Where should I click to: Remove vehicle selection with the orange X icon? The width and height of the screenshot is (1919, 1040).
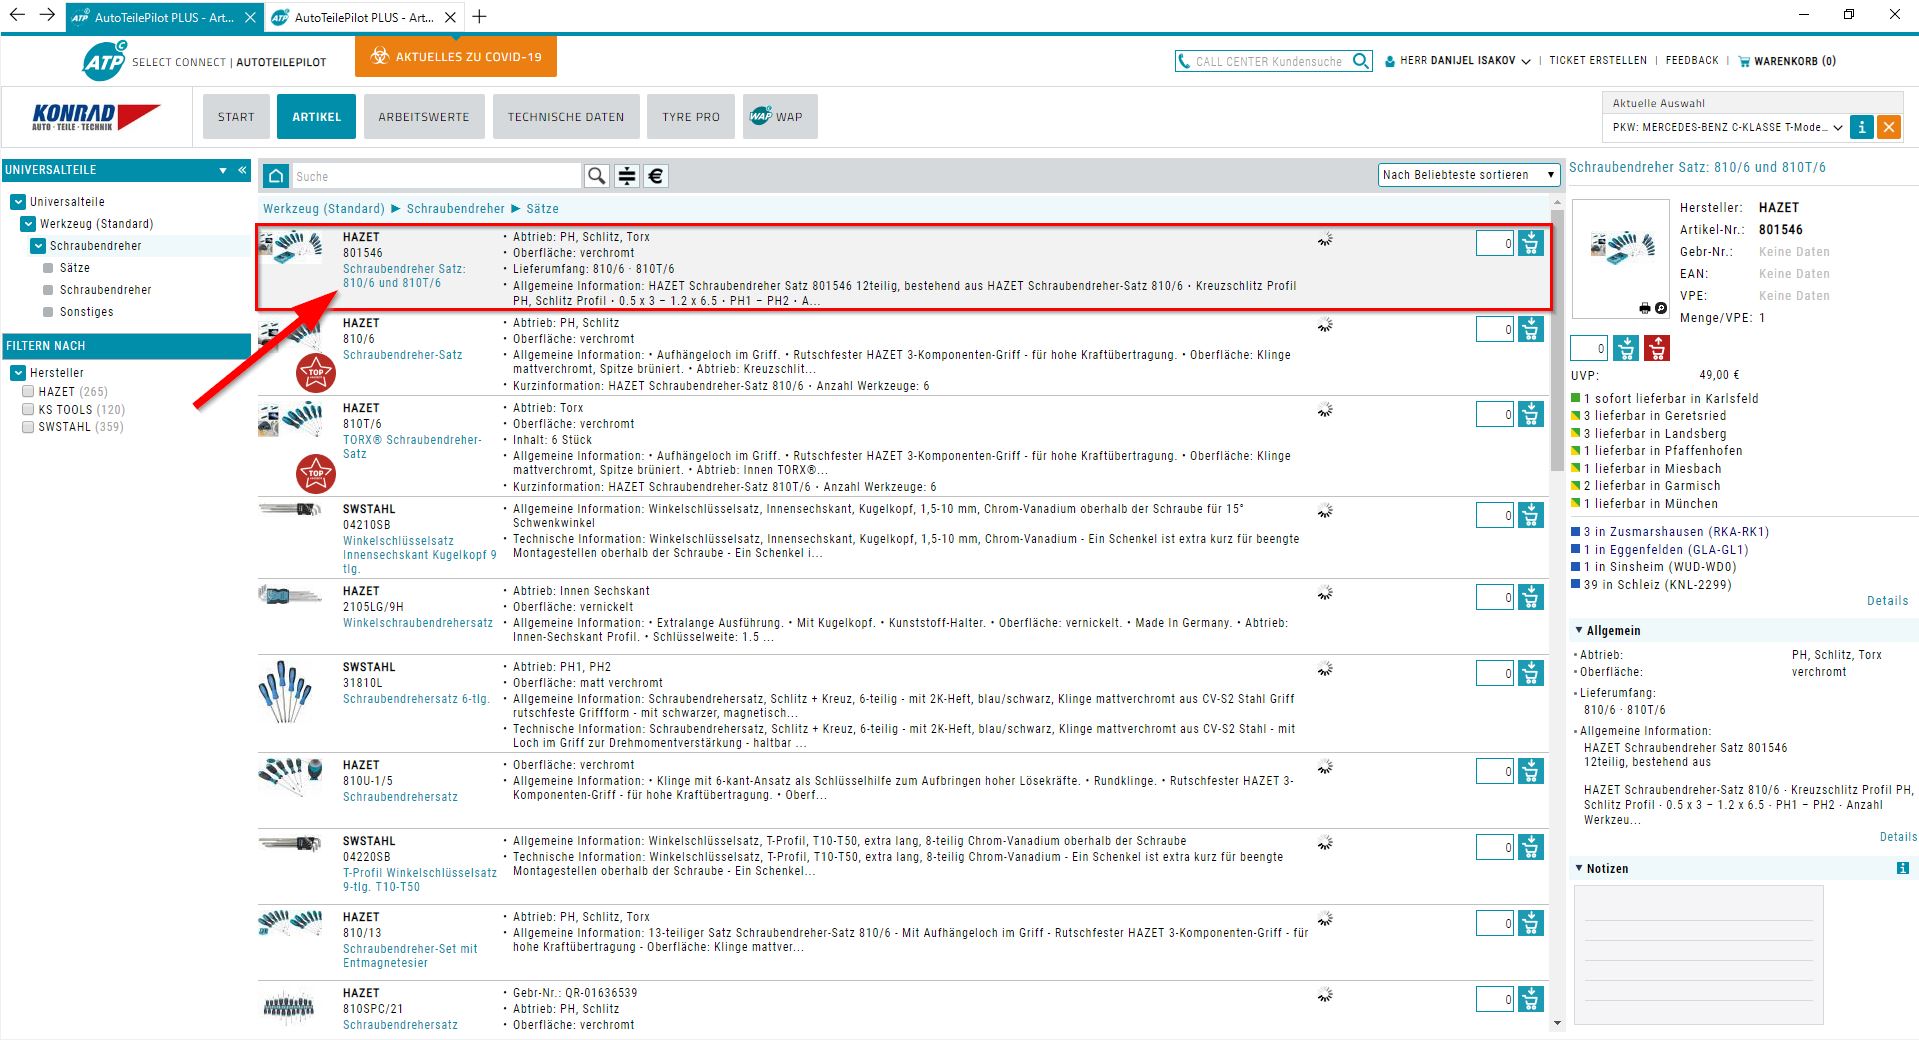(1888, 127)
